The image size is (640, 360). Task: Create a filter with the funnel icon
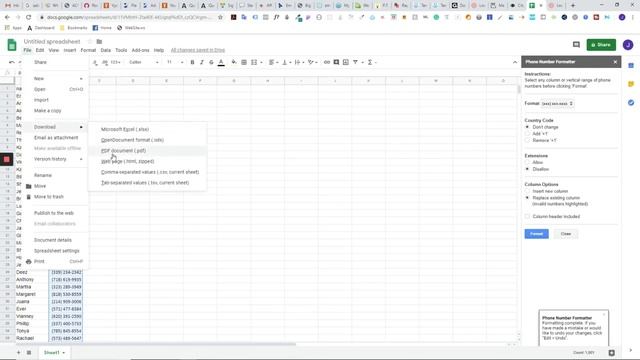(357, 62)
